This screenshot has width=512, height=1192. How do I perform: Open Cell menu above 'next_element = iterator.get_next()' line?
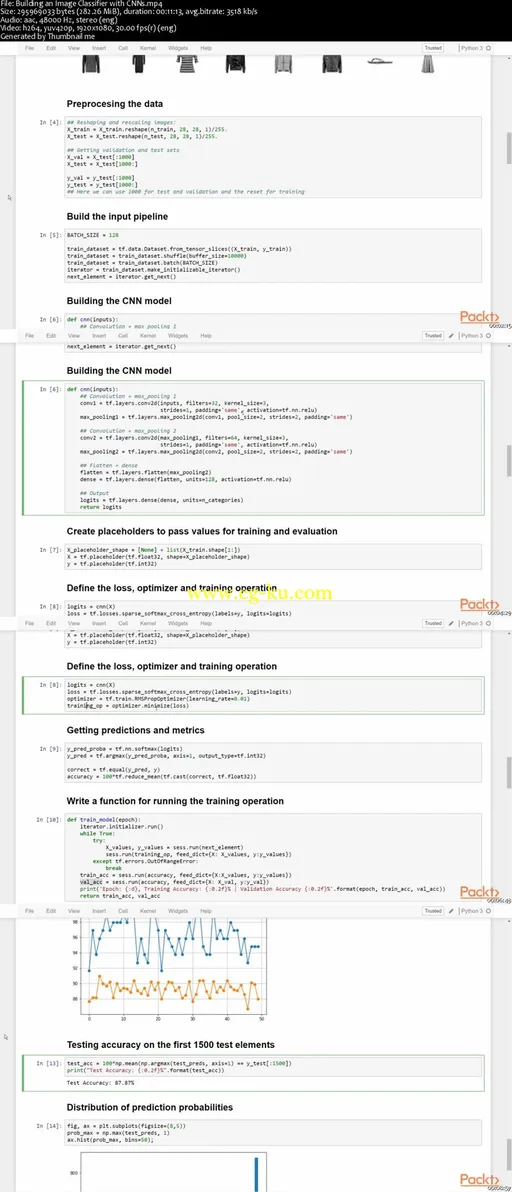click(x=123, y=335)
